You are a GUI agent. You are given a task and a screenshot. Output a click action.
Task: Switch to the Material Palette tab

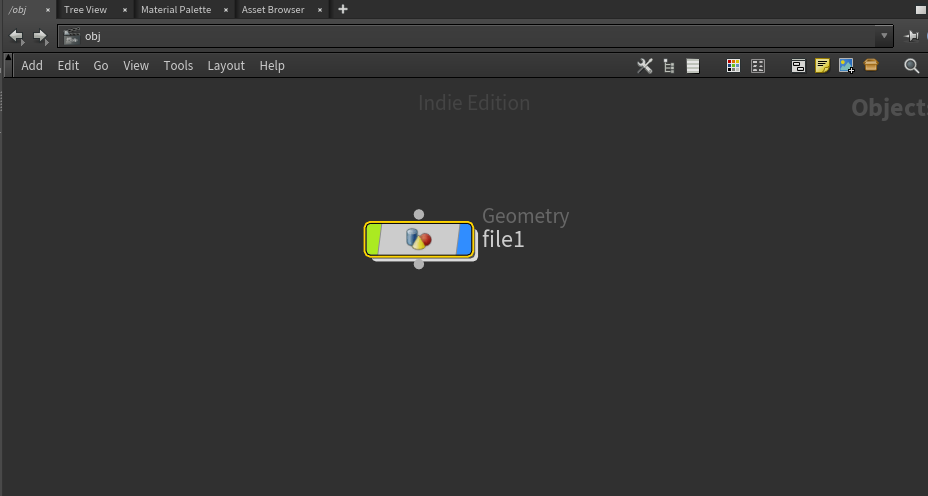click(176, 9)
